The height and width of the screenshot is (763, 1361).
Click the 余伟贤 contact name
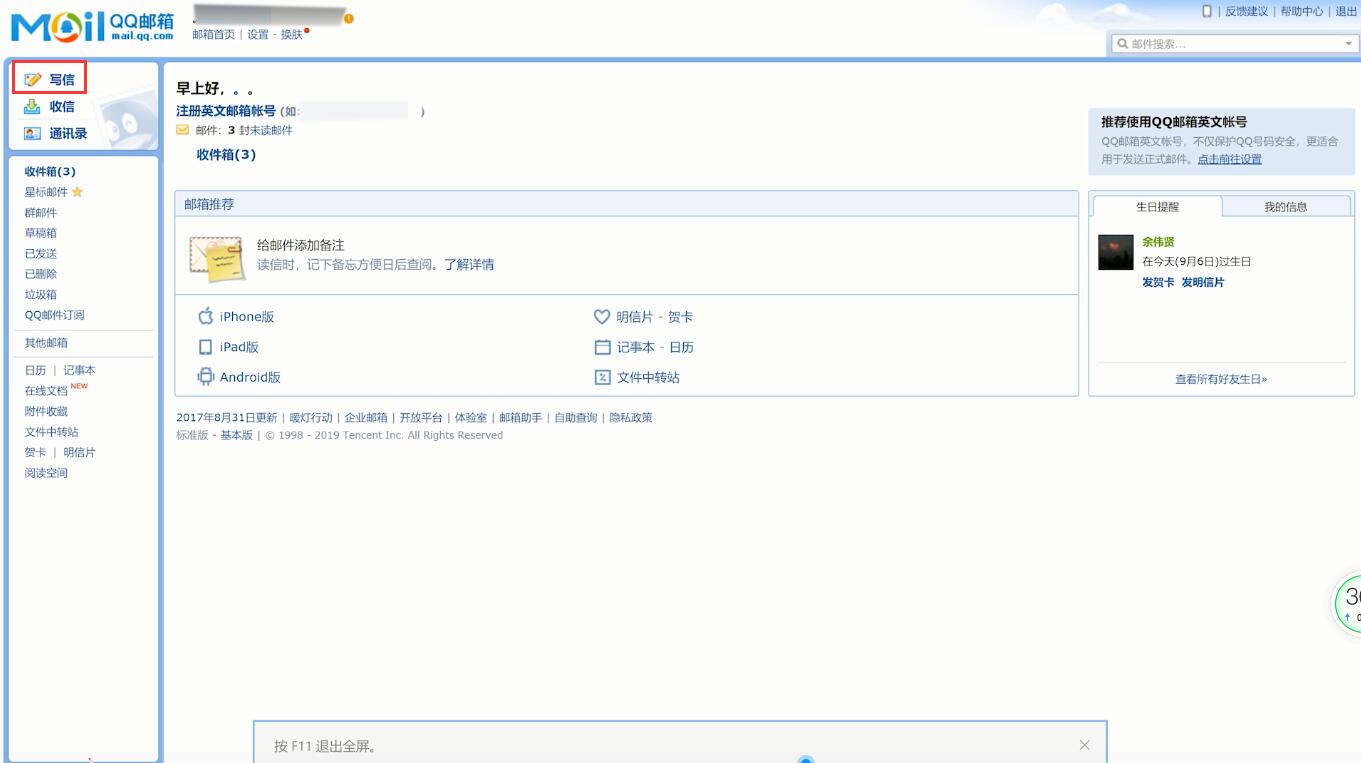point(1158,242)
